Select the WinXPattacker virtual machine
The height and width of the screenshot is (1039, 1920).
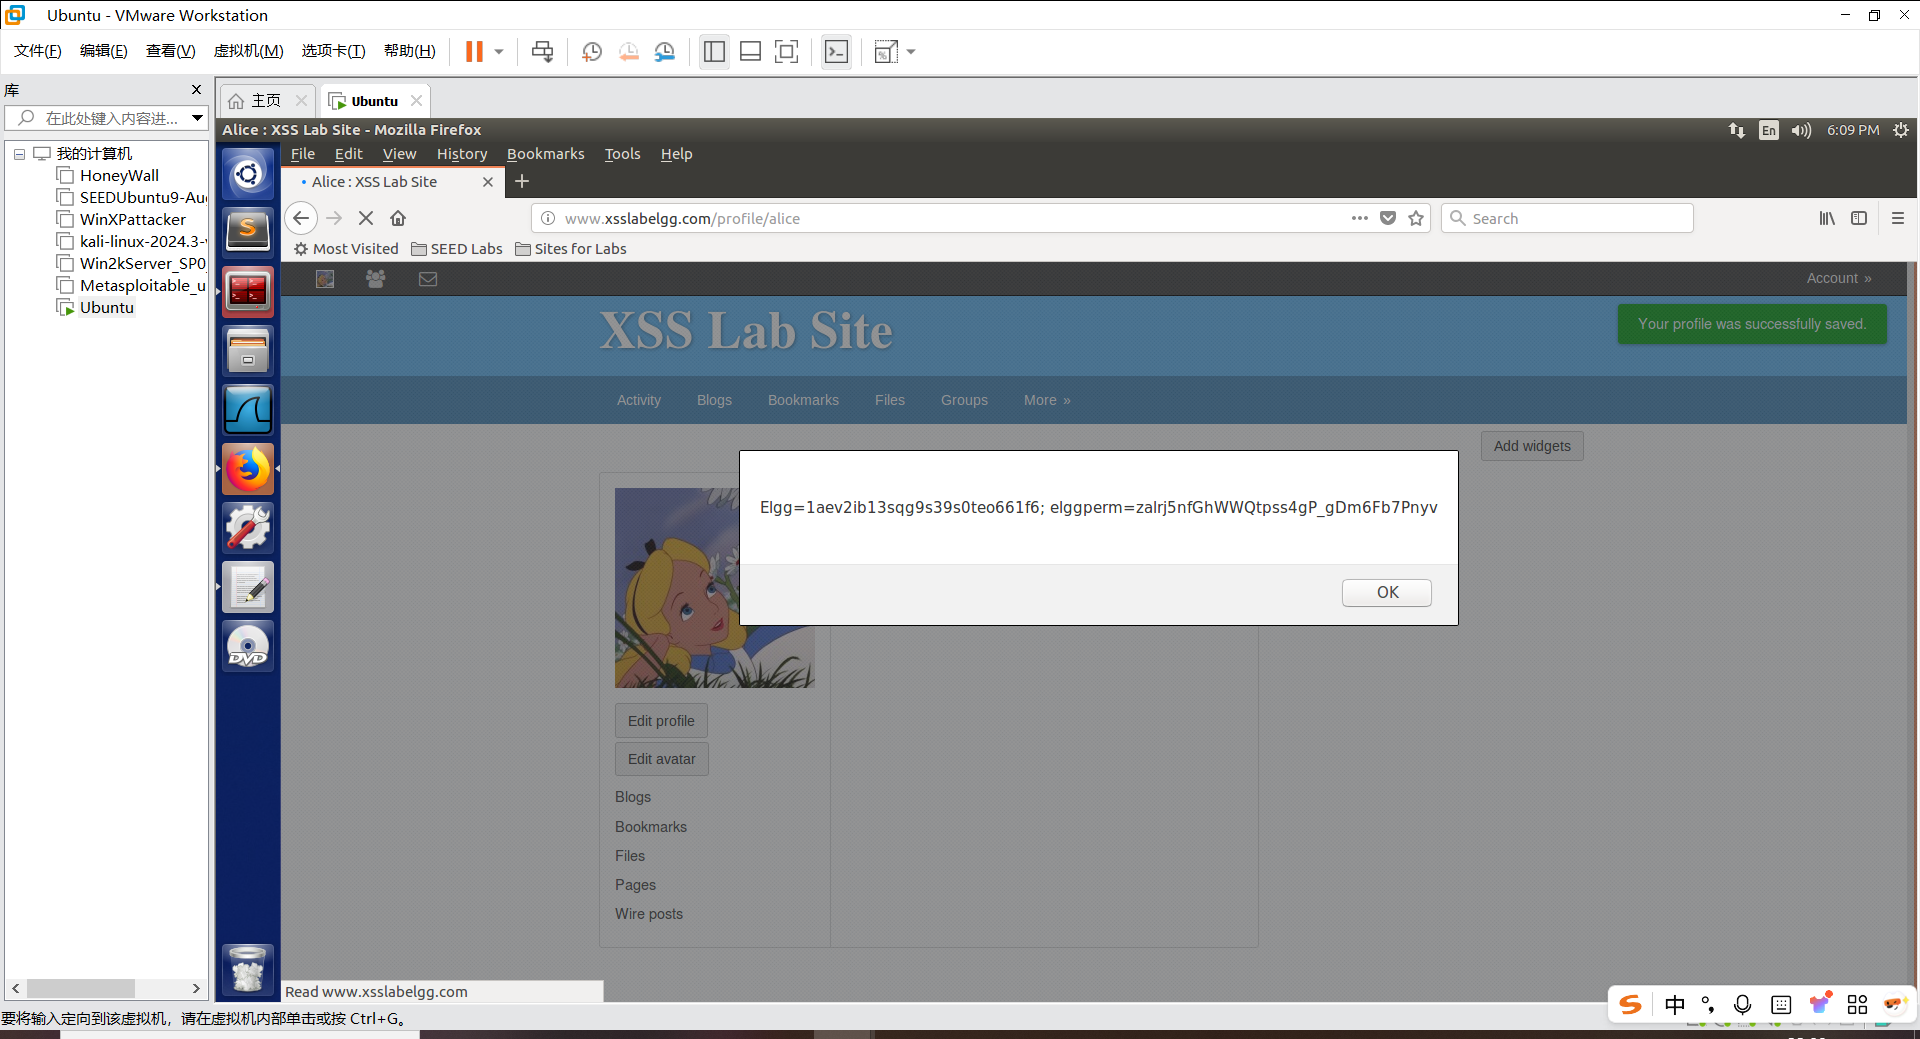[x=132, y=220]
